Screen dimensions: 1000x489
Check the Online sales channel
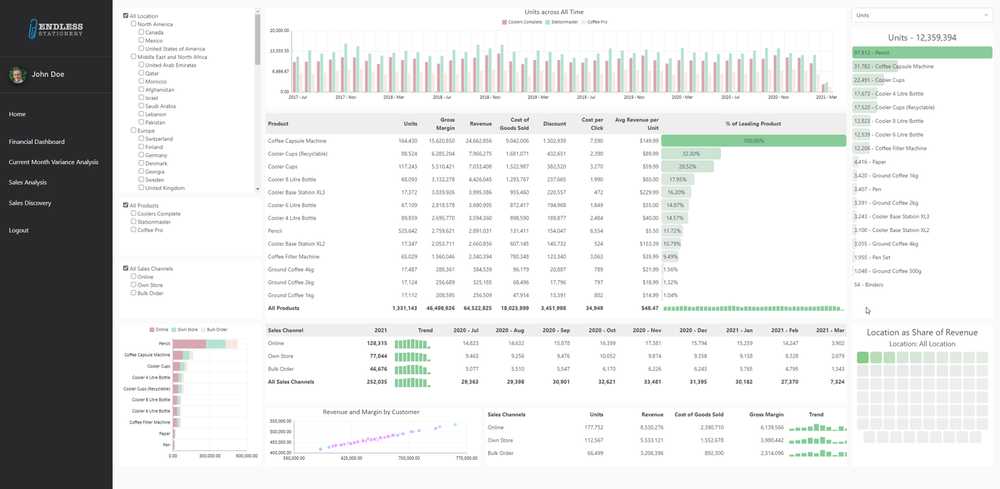click(133, 277)
